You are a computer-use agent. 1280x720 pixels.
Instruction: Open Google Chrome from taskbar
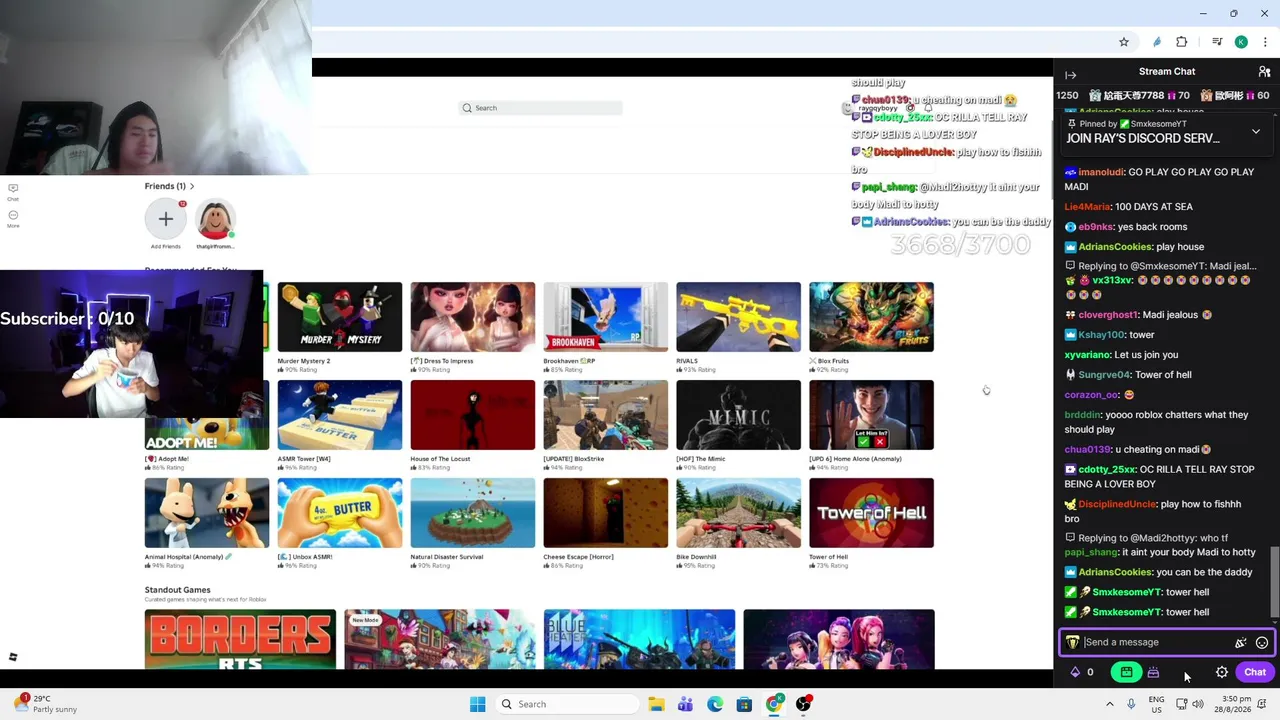click(x=774, y=705)
